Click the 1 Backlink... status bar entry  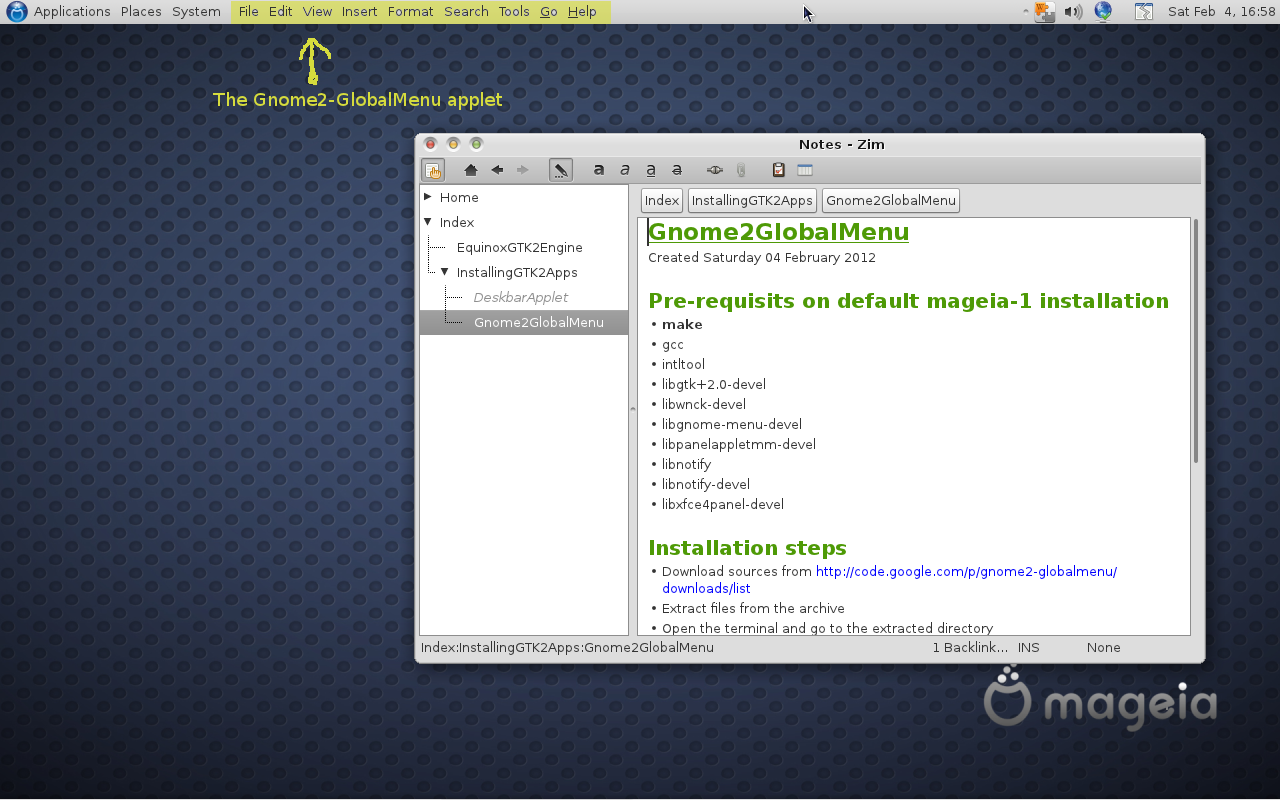point(970,648)
